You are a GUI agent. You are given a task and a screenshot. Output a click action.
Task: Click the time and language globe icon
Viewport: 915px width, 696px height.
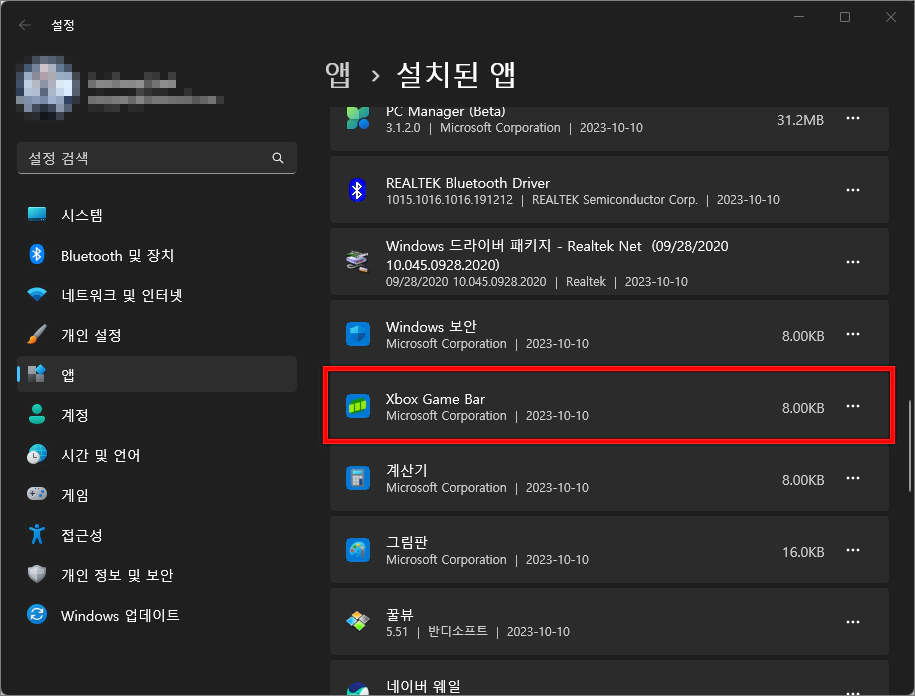click(x=37, y=454)
